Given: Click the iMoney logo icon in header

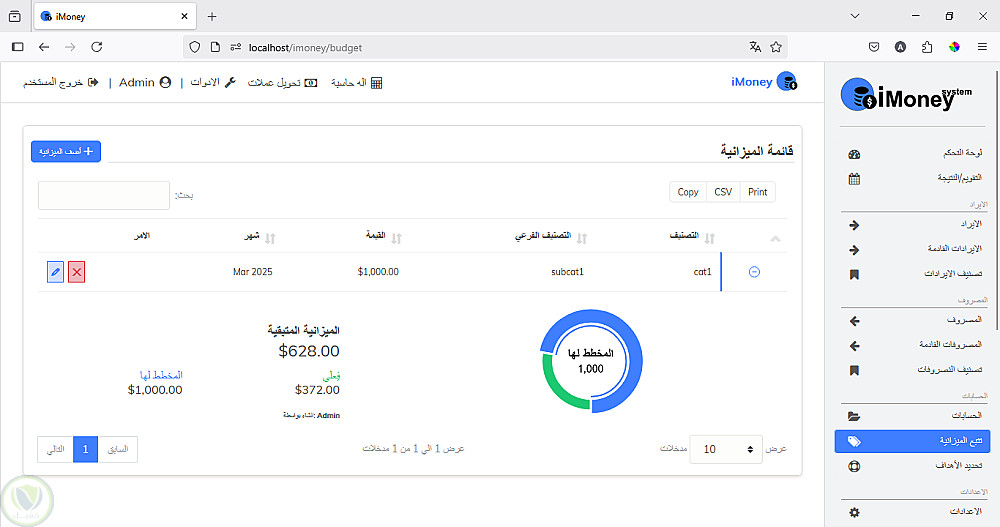Looking at the screenshot, I should click(x=787, y=82).
